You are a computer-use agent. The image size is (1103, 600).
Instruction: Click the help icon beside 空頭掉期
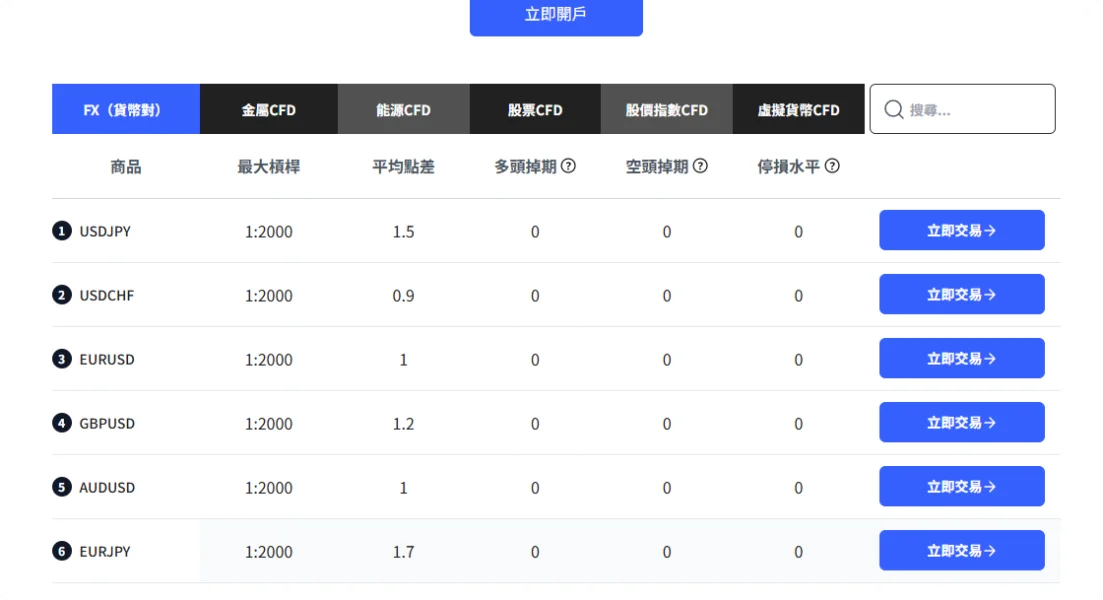click(700, 166)
